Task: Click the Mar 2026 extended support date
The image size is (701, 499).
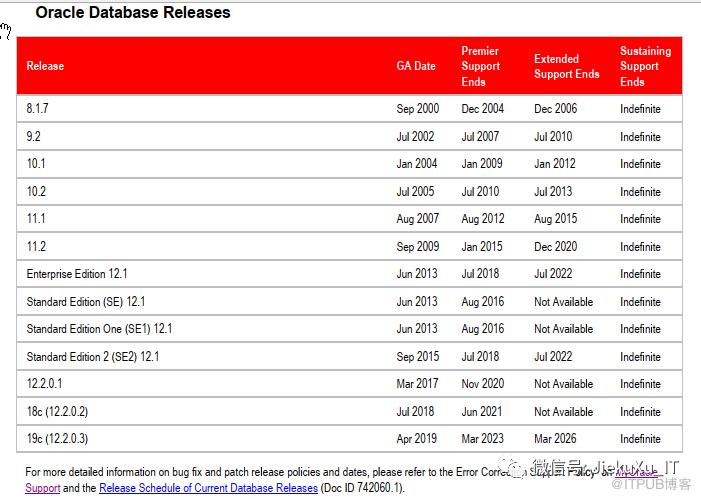Action: click(x=555, y=439)
